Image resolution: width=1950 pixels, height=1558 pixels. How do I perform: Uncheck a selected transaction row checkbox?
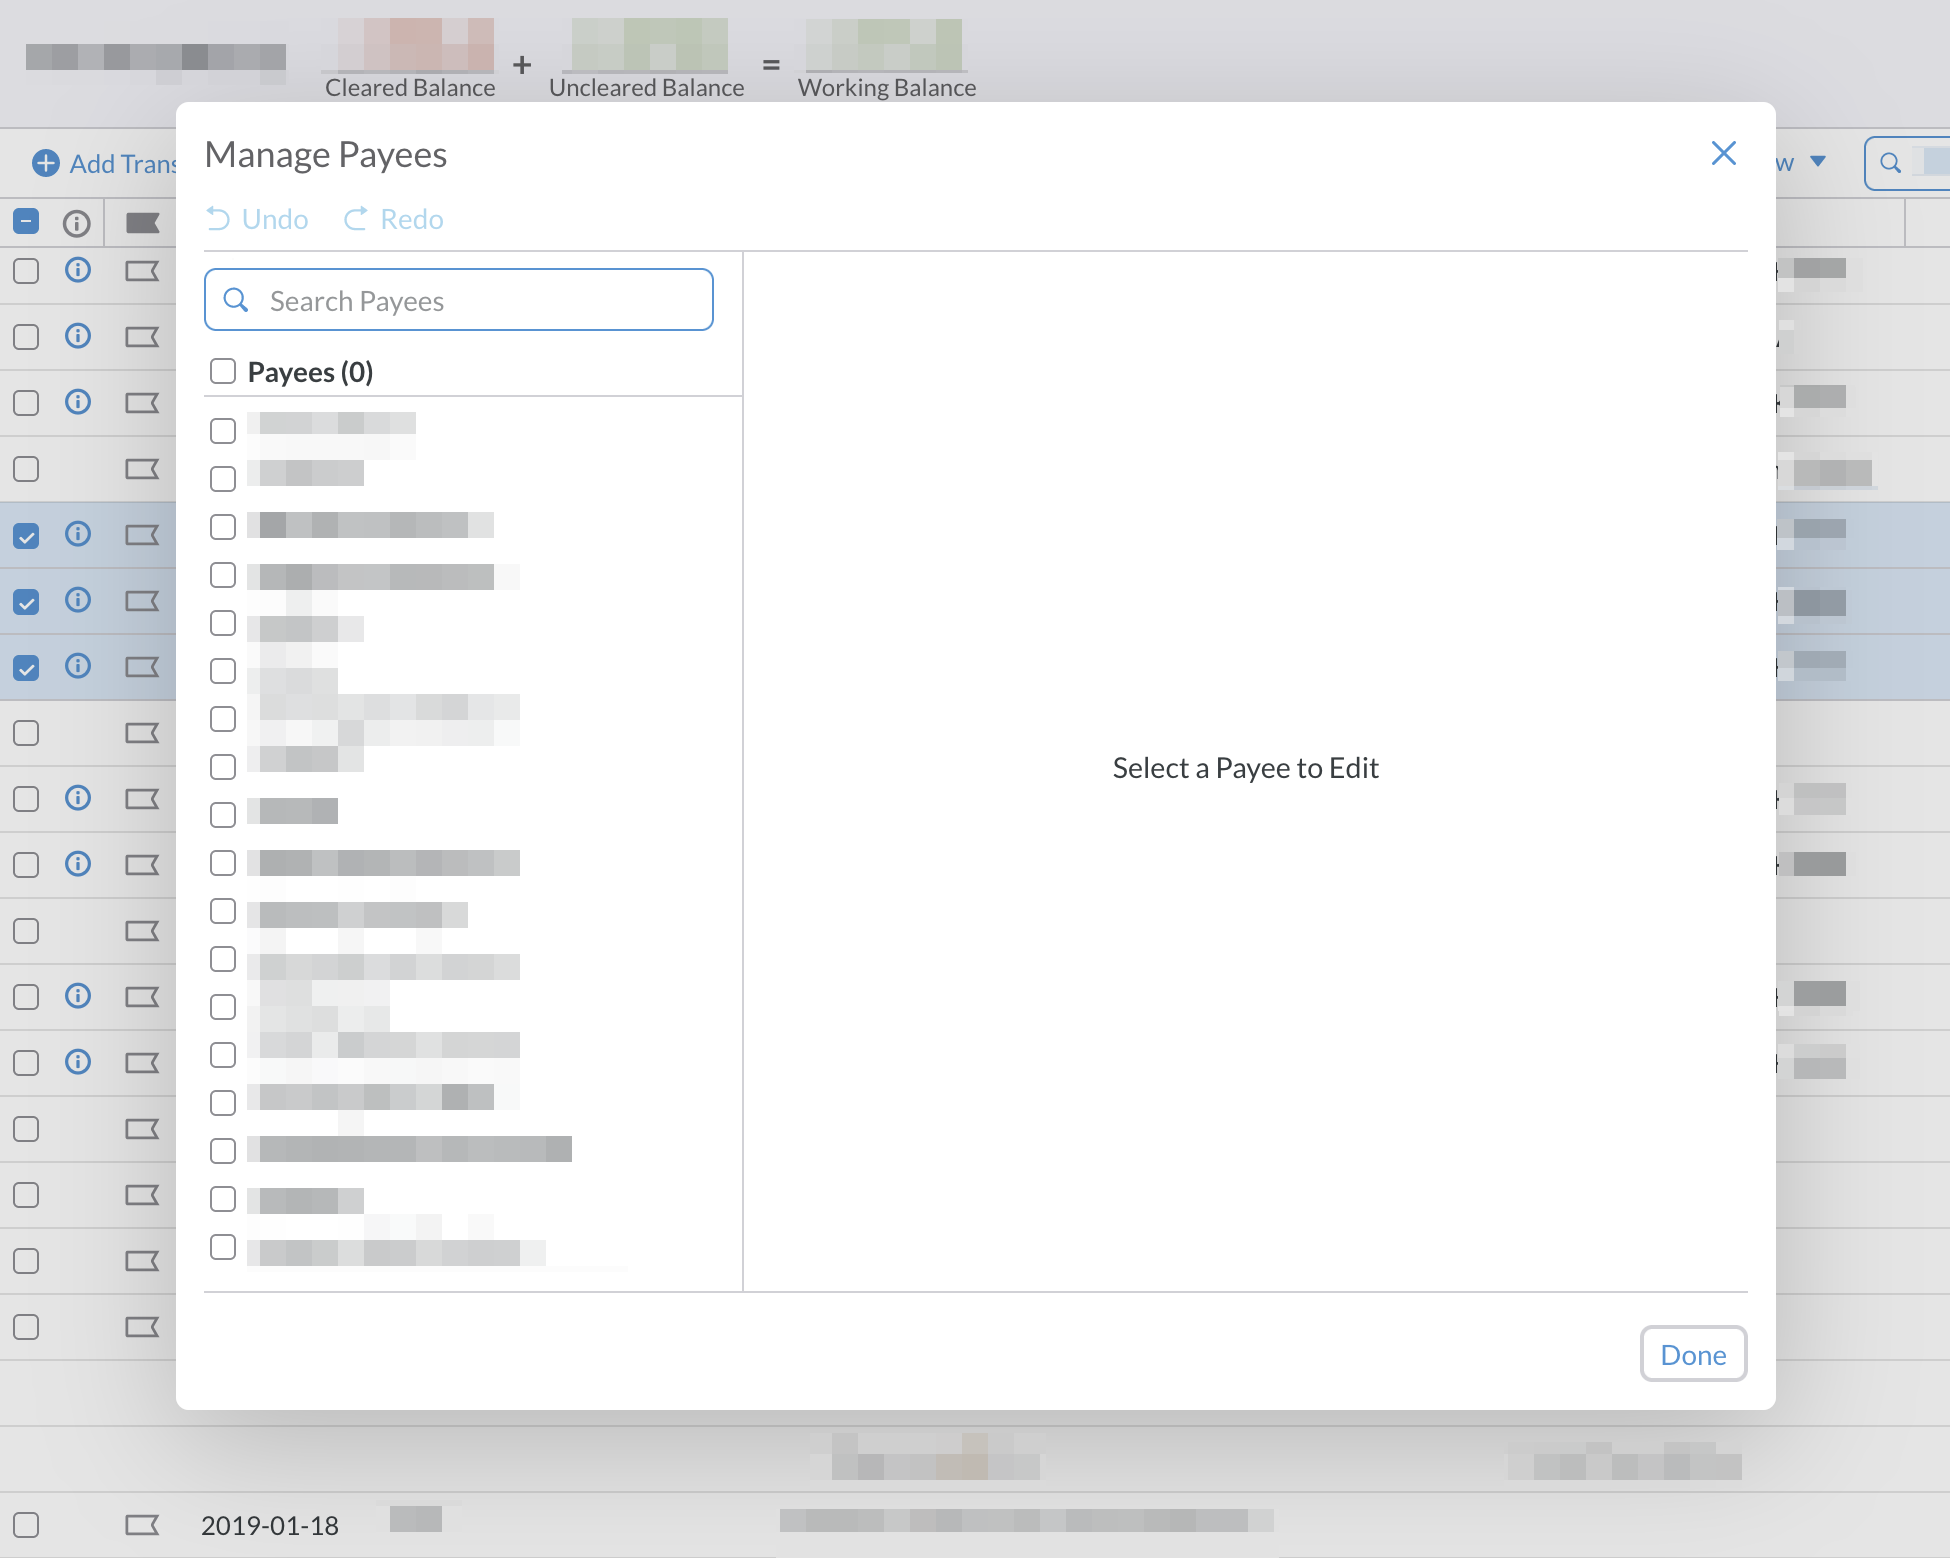click(26, 534)
